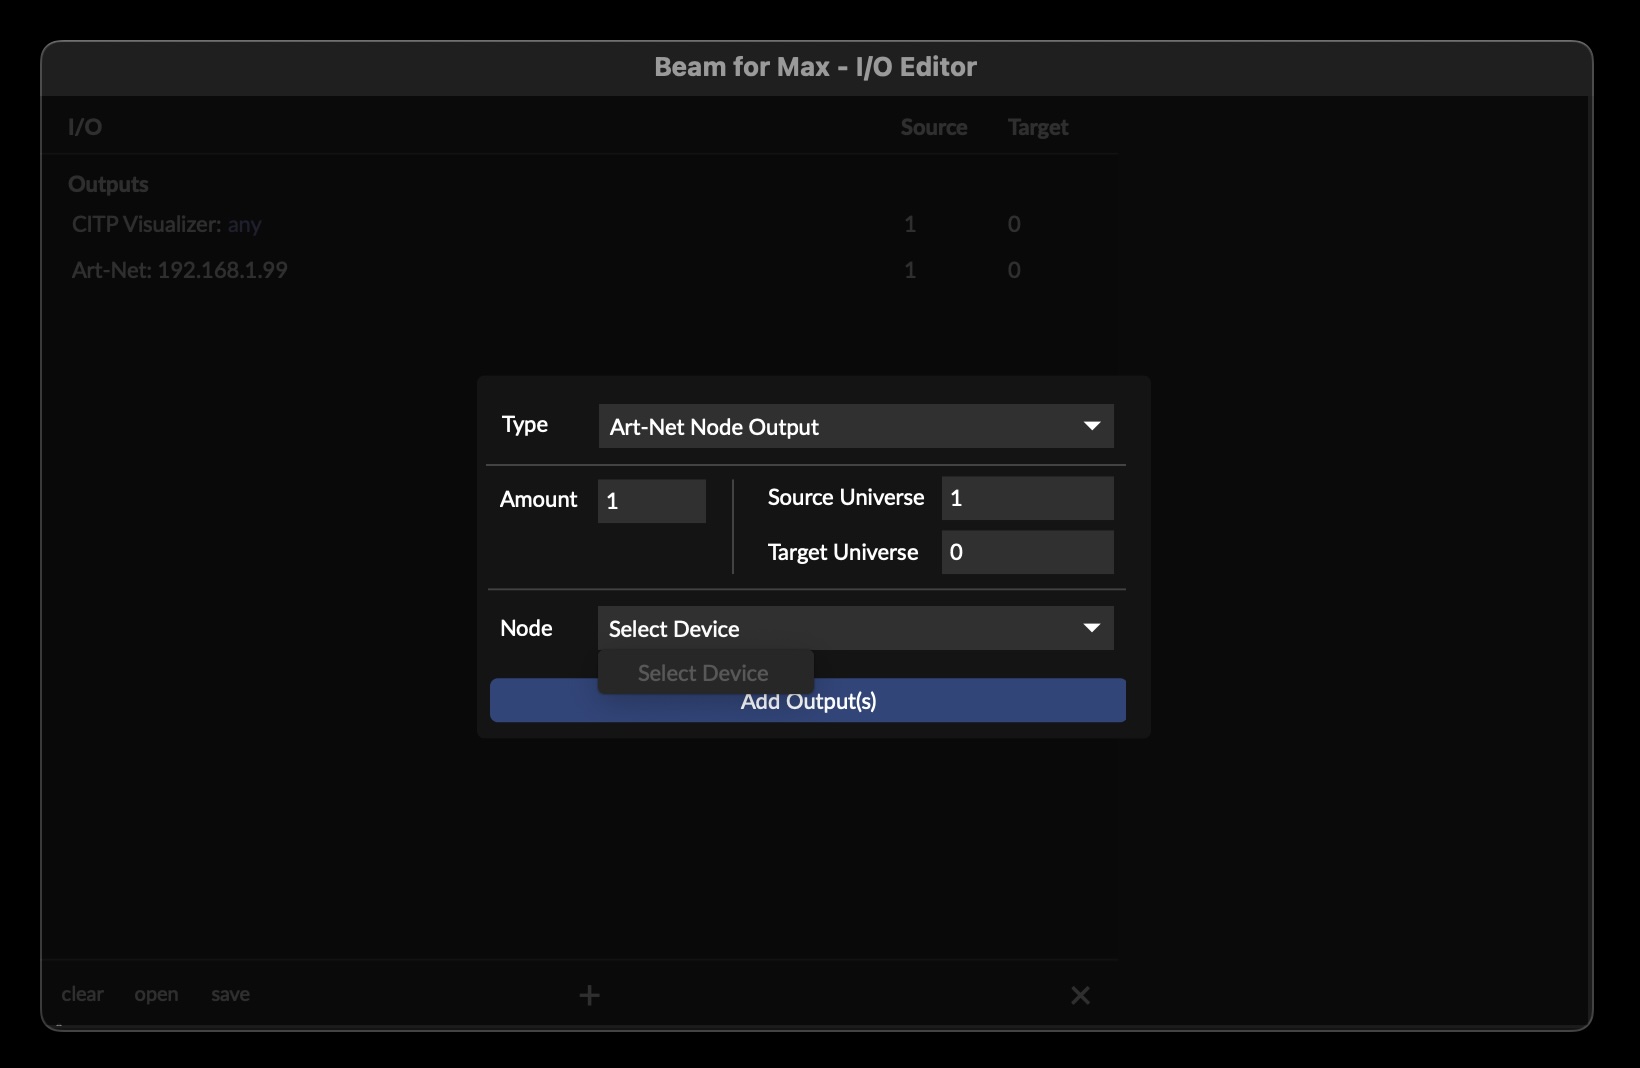This screenshot has width=1640, height=1068.
Task: Close the I/O editor with X icon
Action: pyautogui.click(x=1080, y=995)
